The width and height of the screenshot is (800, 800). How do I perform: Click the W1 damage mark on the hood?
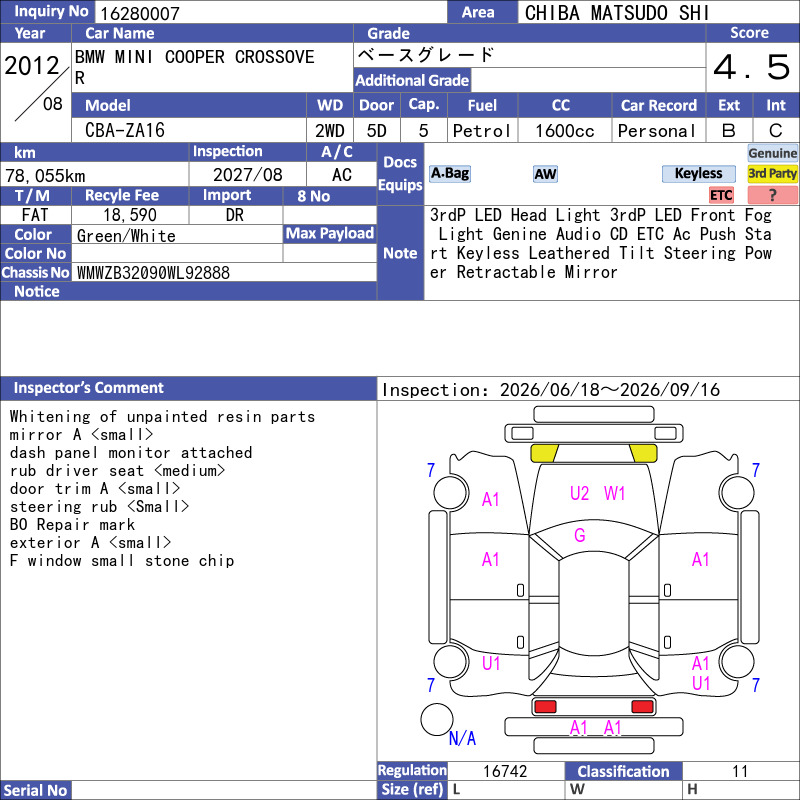tap(614, 493)
